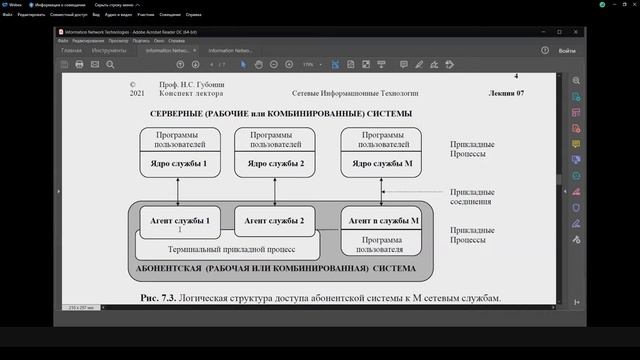
Task: Collapse right pane with small triangle
Action: click(x=565, y=191)
